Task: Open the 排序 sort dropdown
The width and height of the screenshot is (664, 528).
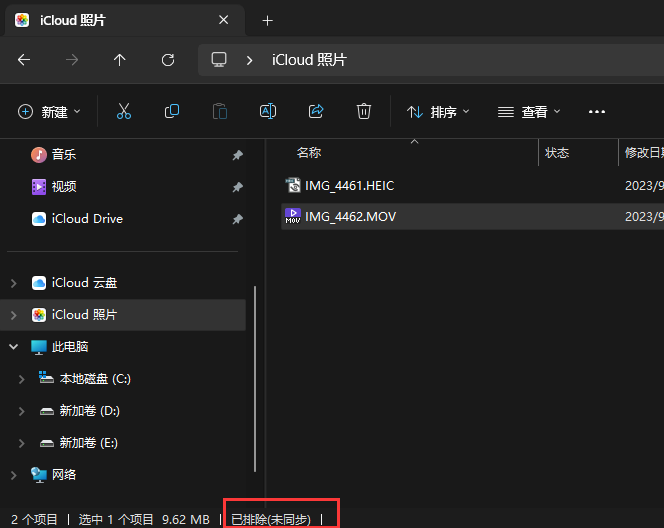Action: coord(439,112)
